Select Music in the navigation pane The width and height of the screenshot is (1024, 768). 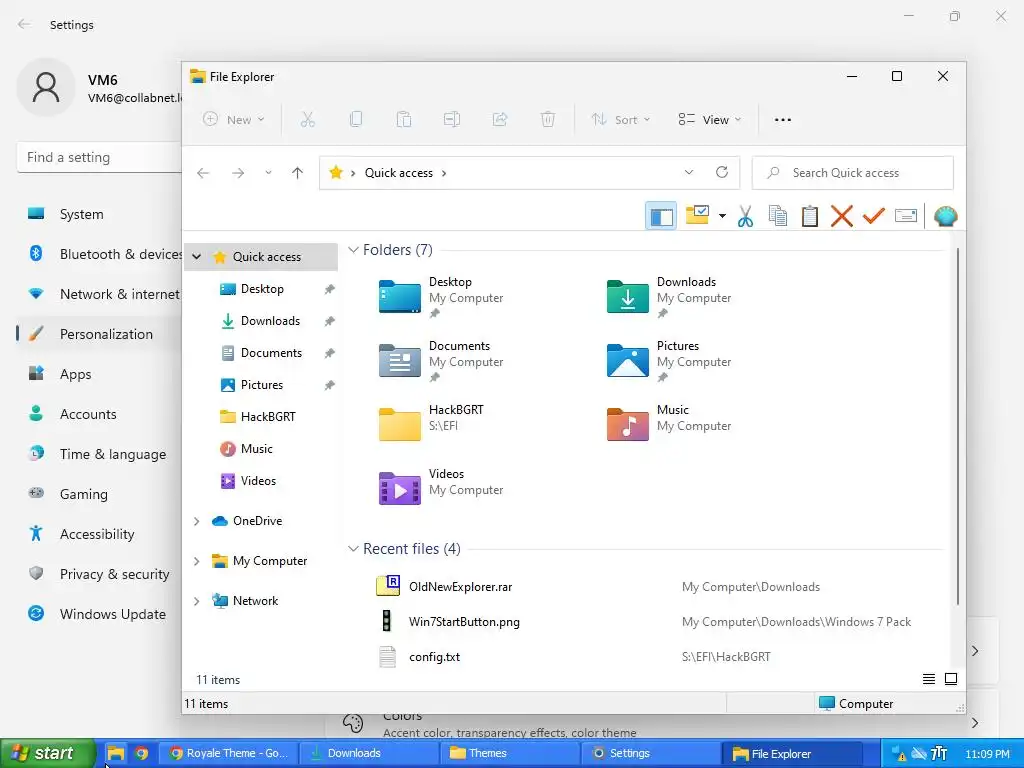256,449
